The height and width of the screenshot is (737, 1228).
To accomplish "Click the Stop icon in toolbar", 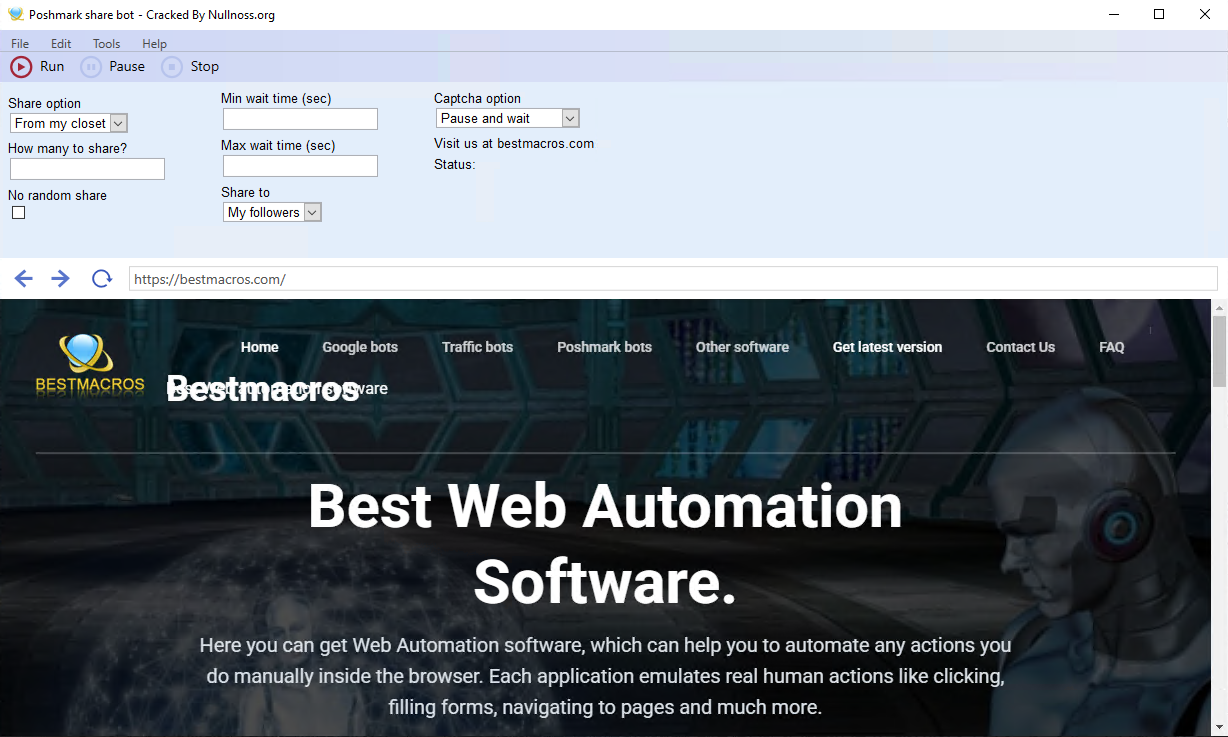I will pyautogui.click(x=172, y=67).
